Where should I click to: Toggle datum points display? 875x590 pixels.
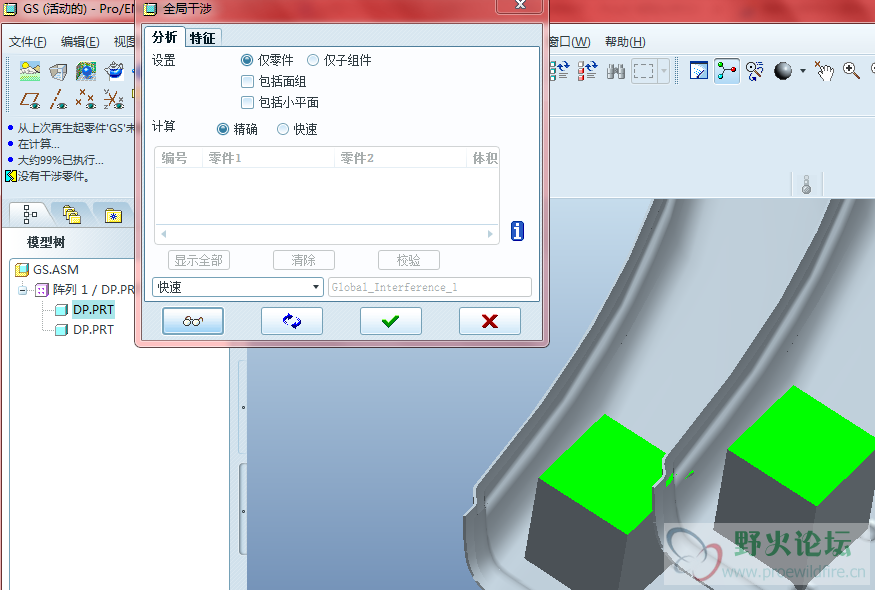pos(85,99)
